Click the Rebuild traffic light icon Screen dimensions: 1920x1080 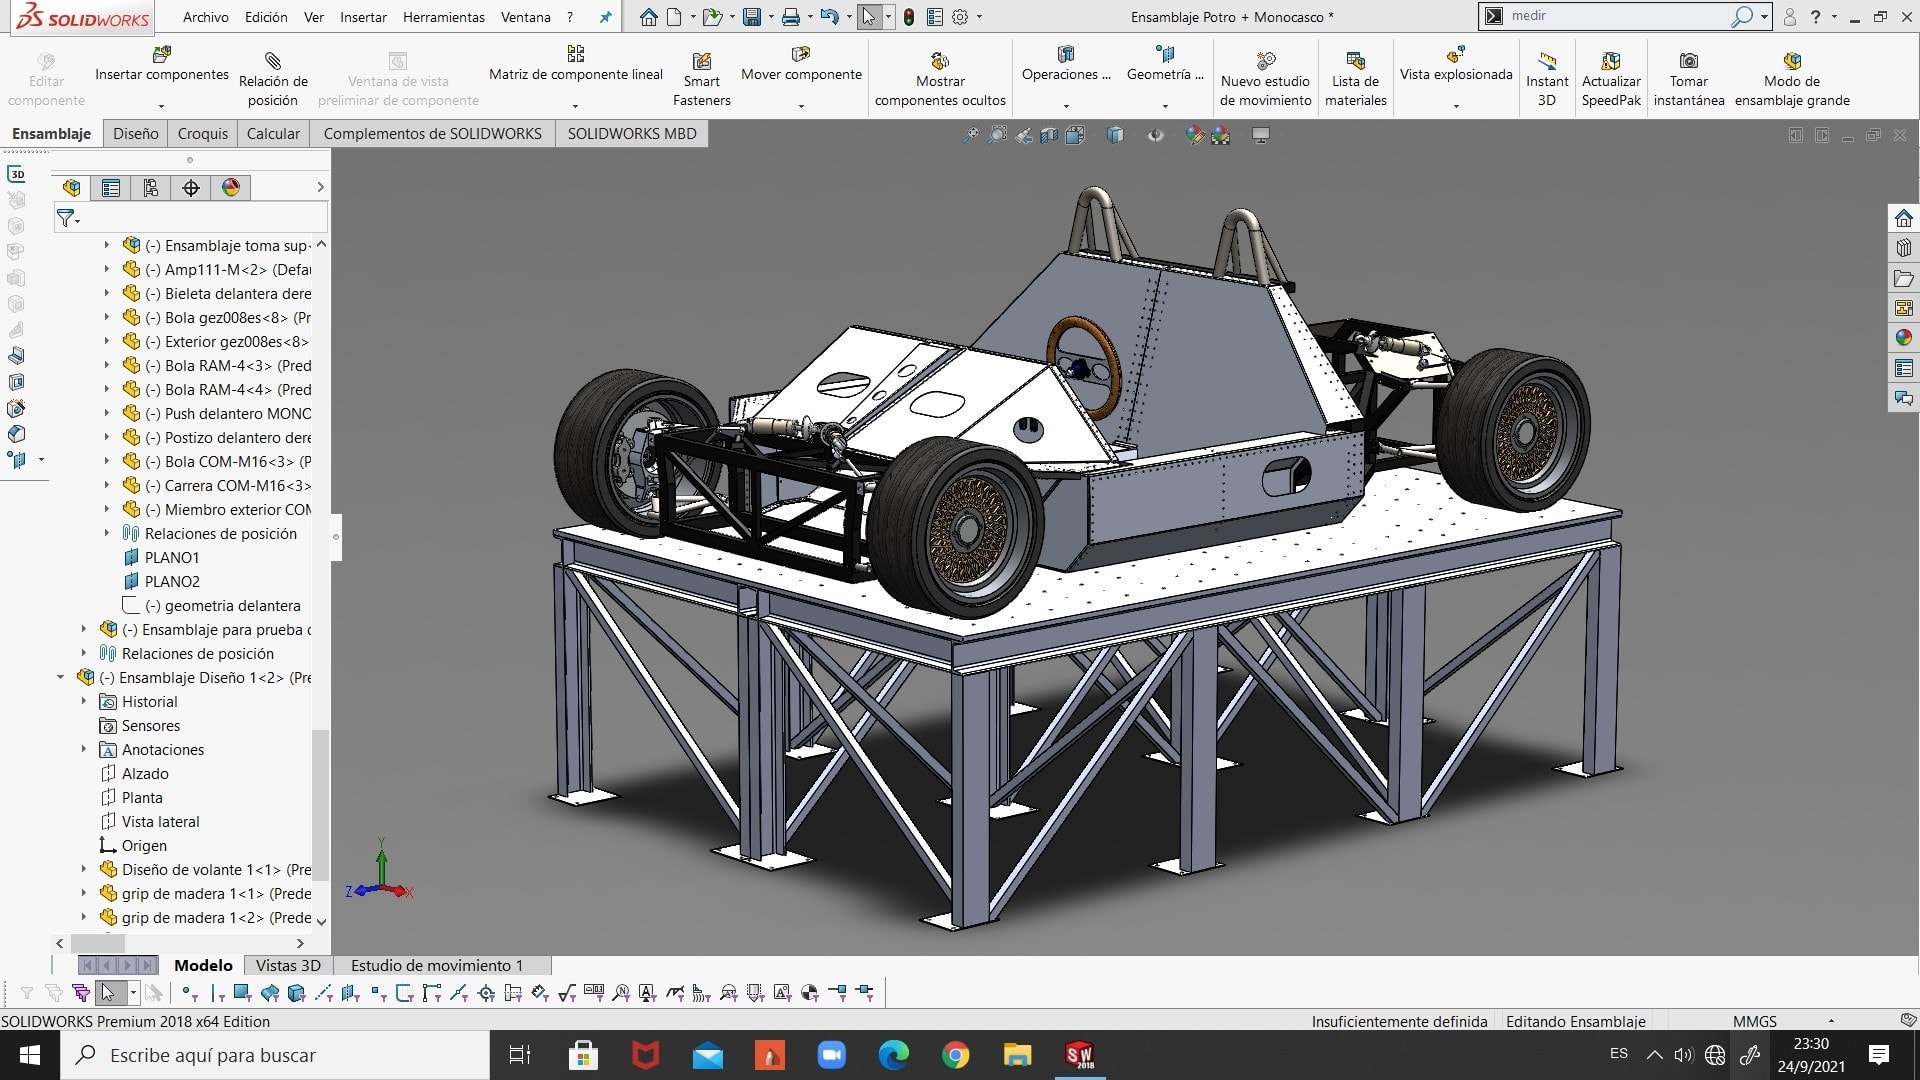[908, 17]
